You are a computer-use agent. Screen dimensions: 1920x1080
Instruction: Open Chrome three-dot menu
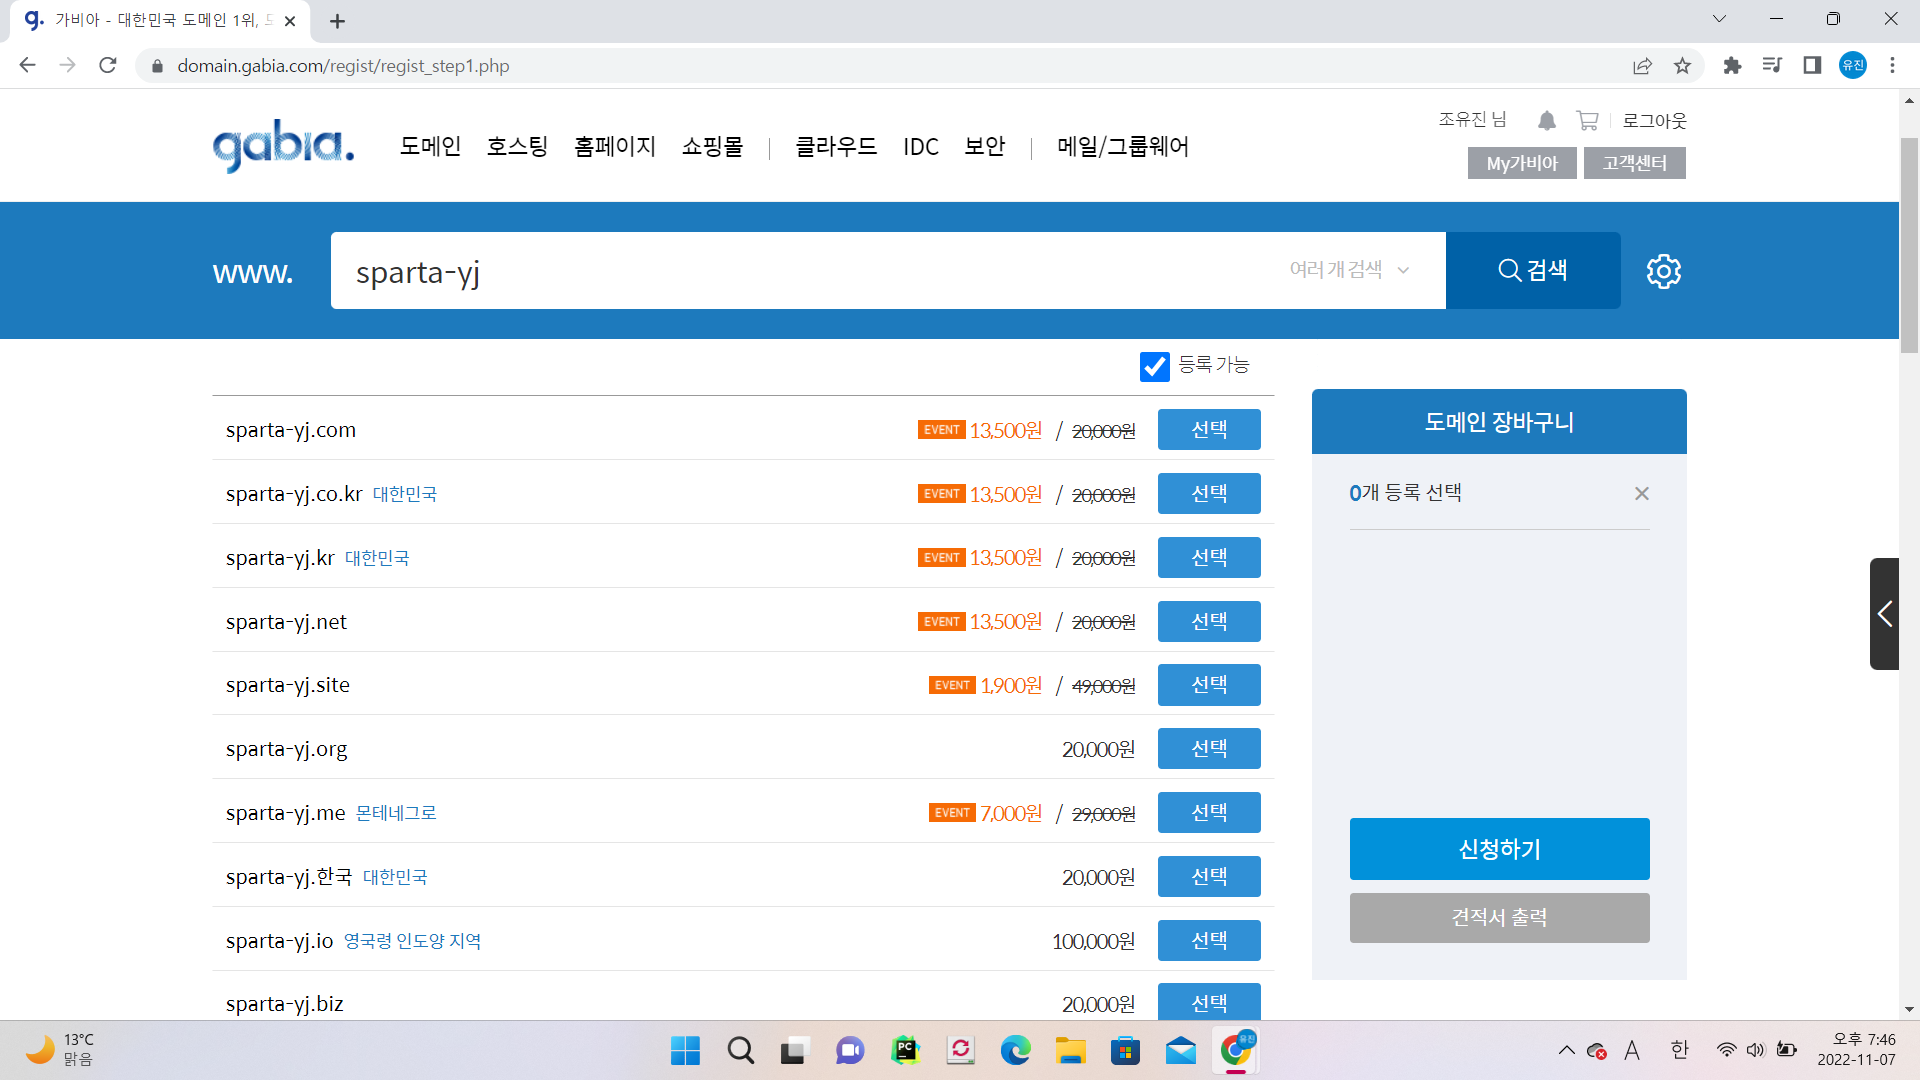click(x=1892, y=66)
